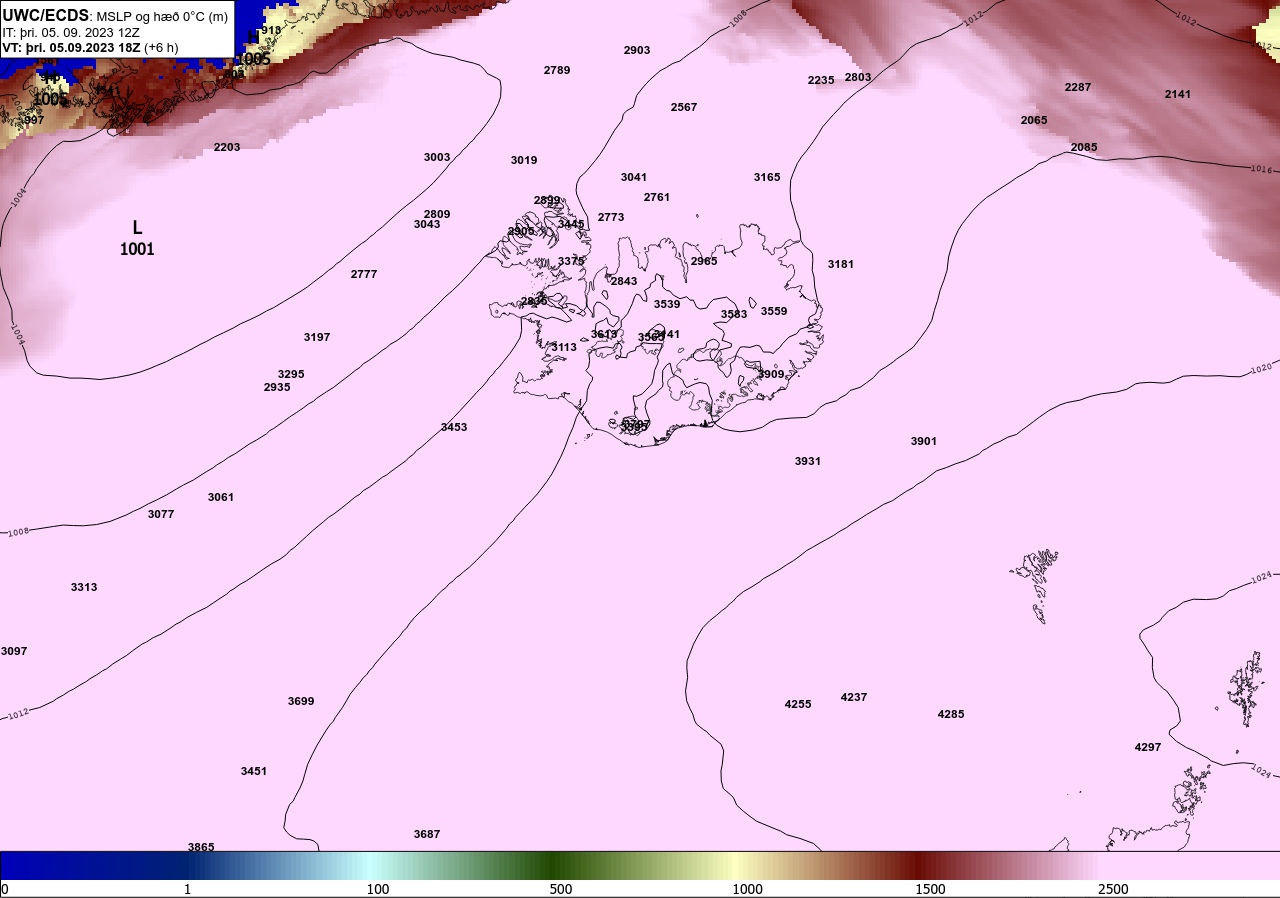Click the 4237 height value
Viewport: 1280px width, 898px height.
pyautogui.click(x=854, y=697)
